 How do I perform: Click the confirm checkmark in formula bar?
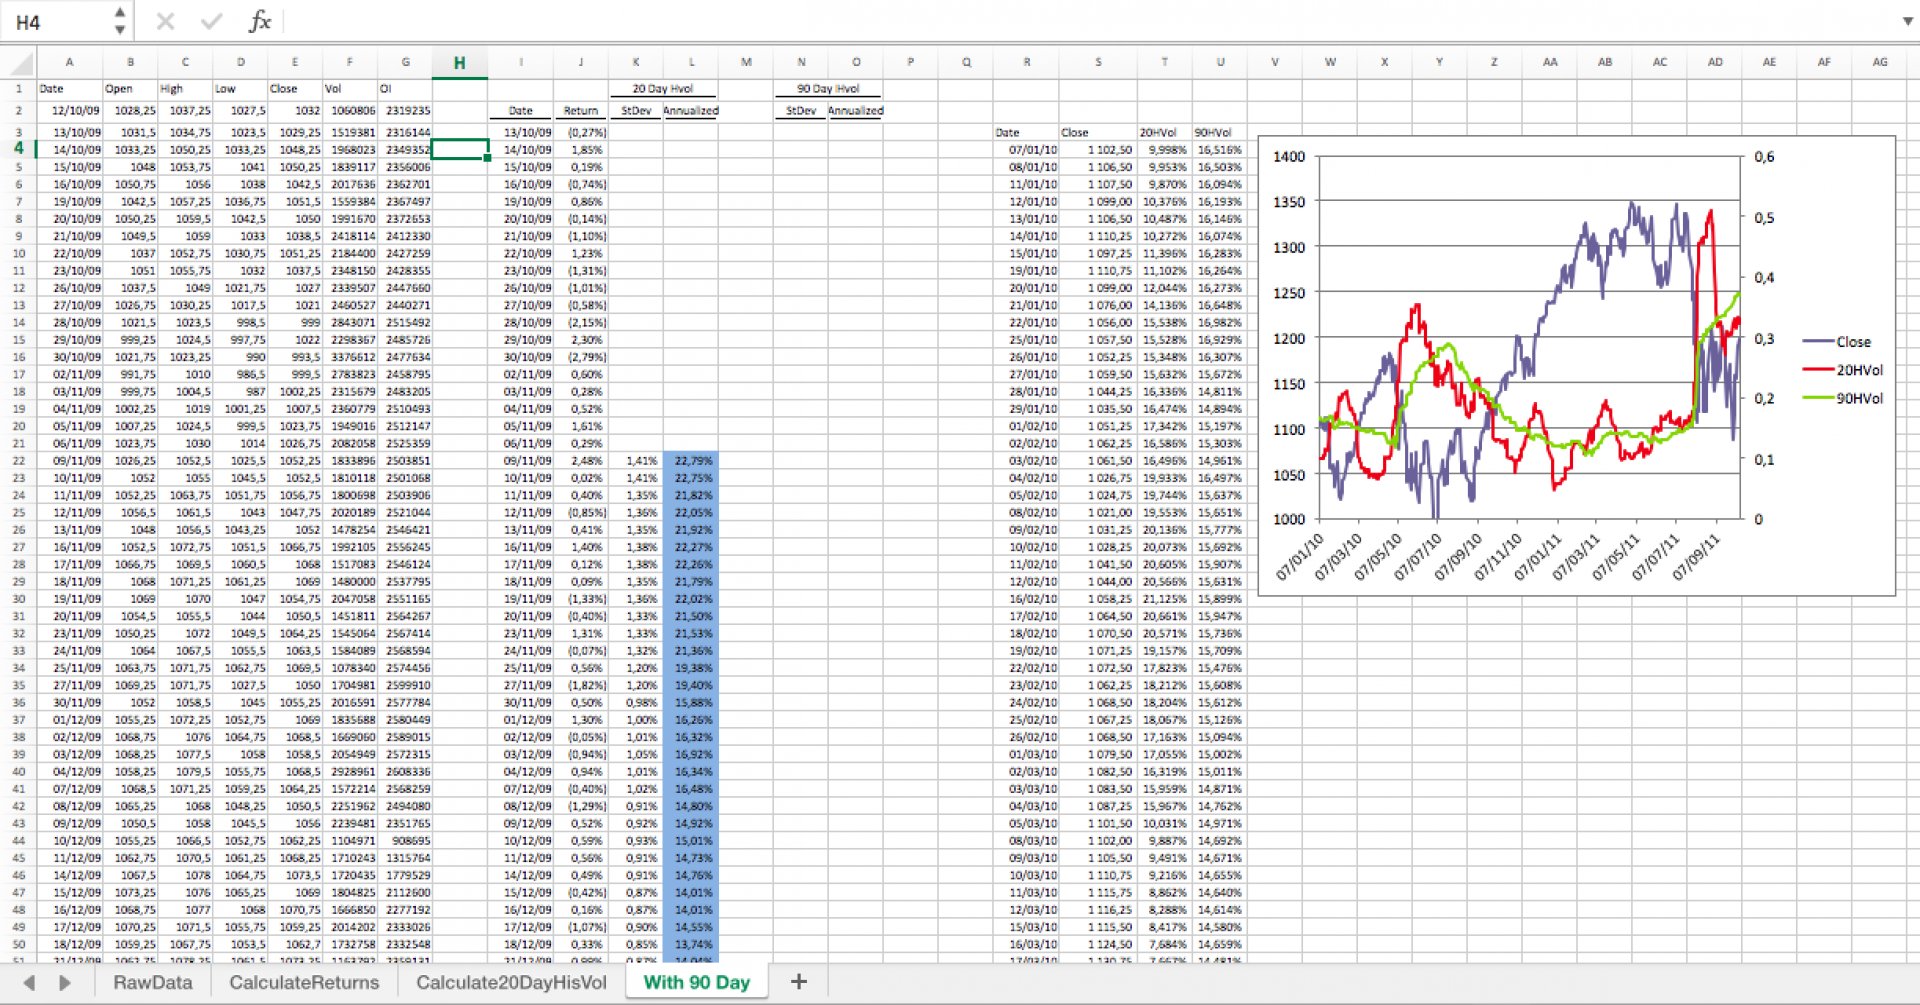pos(211,21)
